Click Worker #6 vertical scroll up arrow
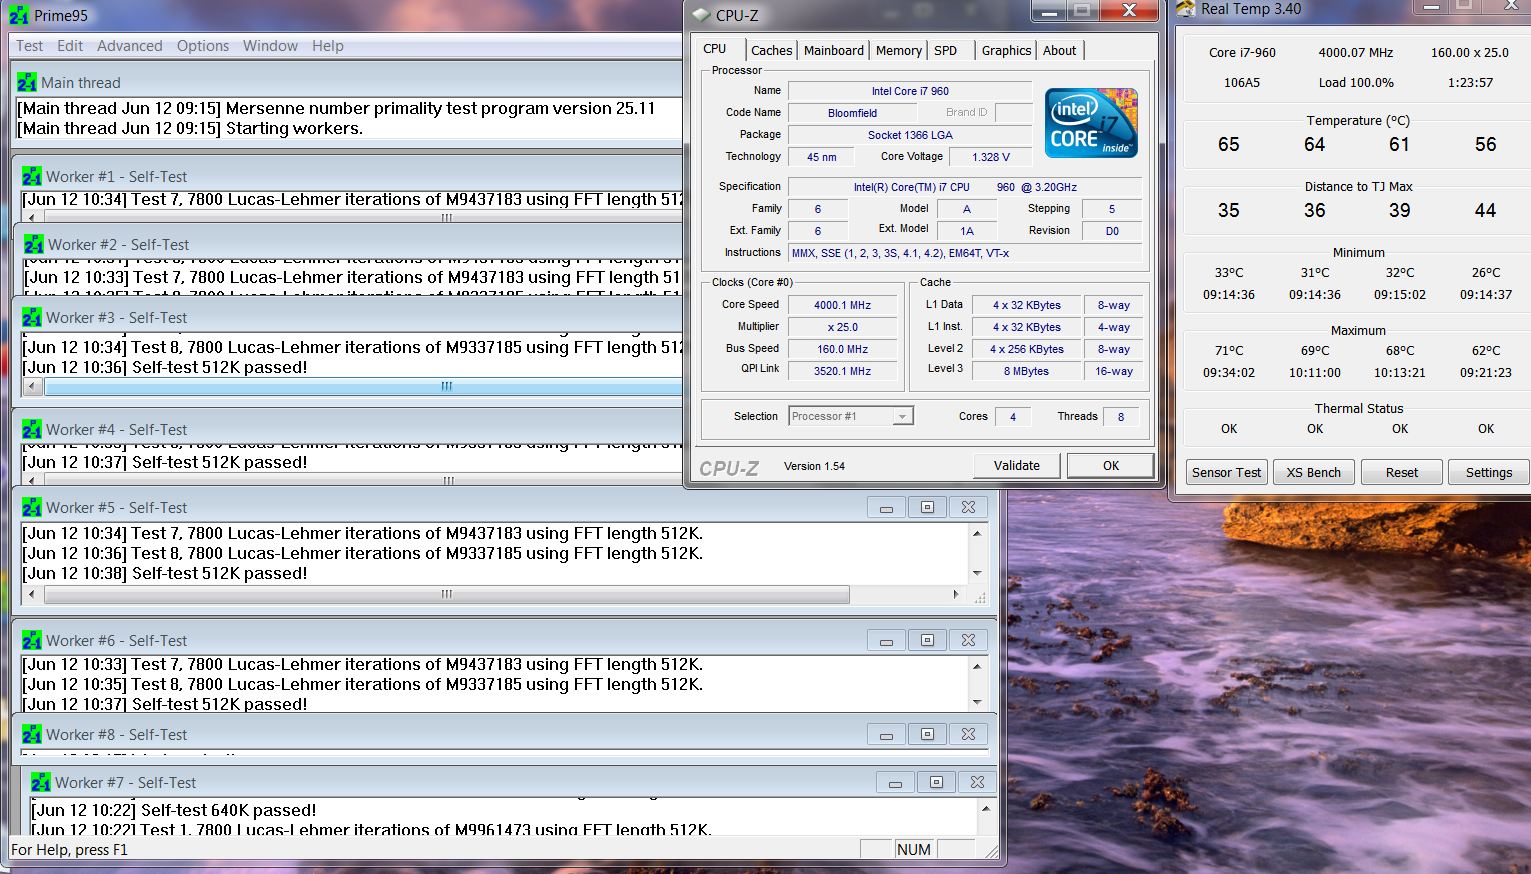Screen dimensions: 1531x874 [x=977, y=665]
